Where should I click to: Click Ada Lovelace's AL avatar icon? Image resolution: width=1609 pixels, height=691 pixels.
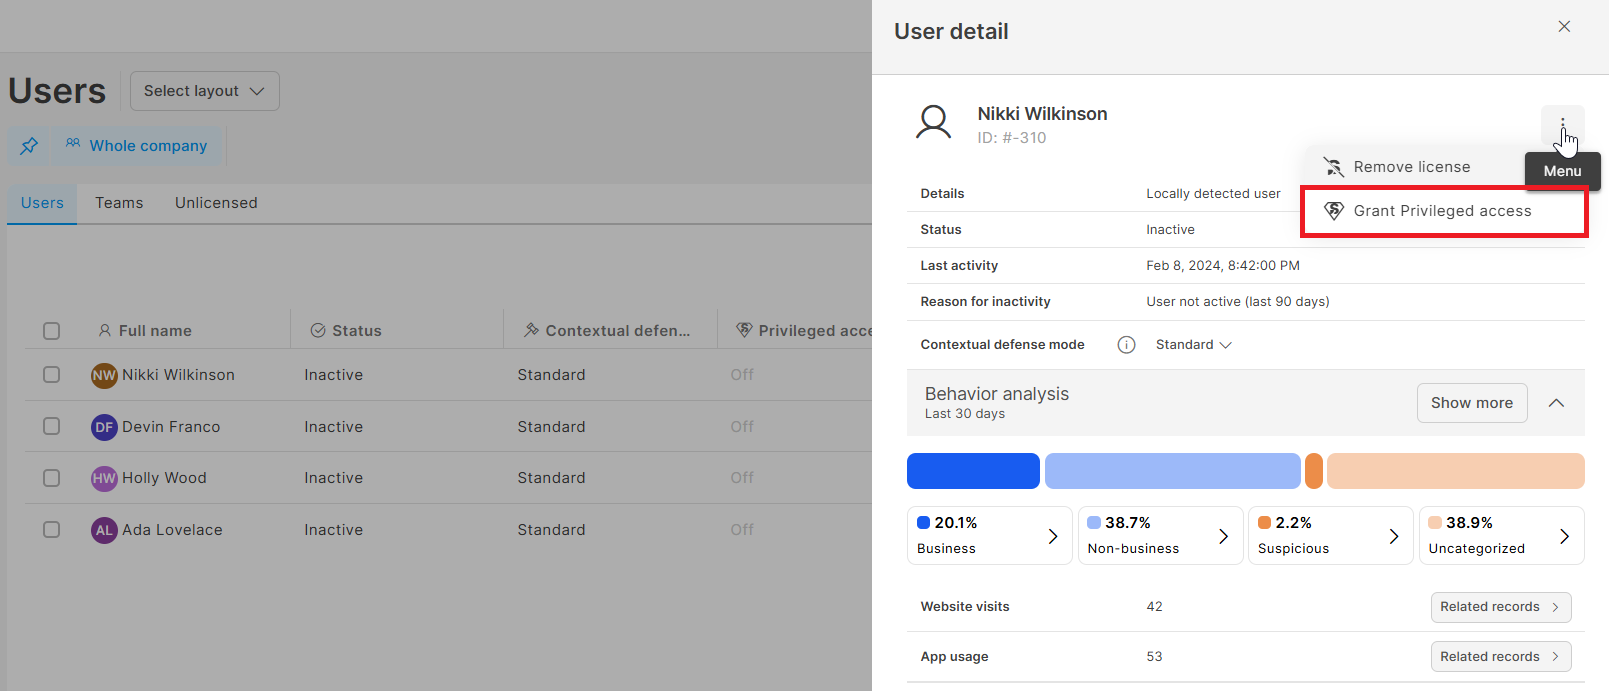[x=104, y=530]
